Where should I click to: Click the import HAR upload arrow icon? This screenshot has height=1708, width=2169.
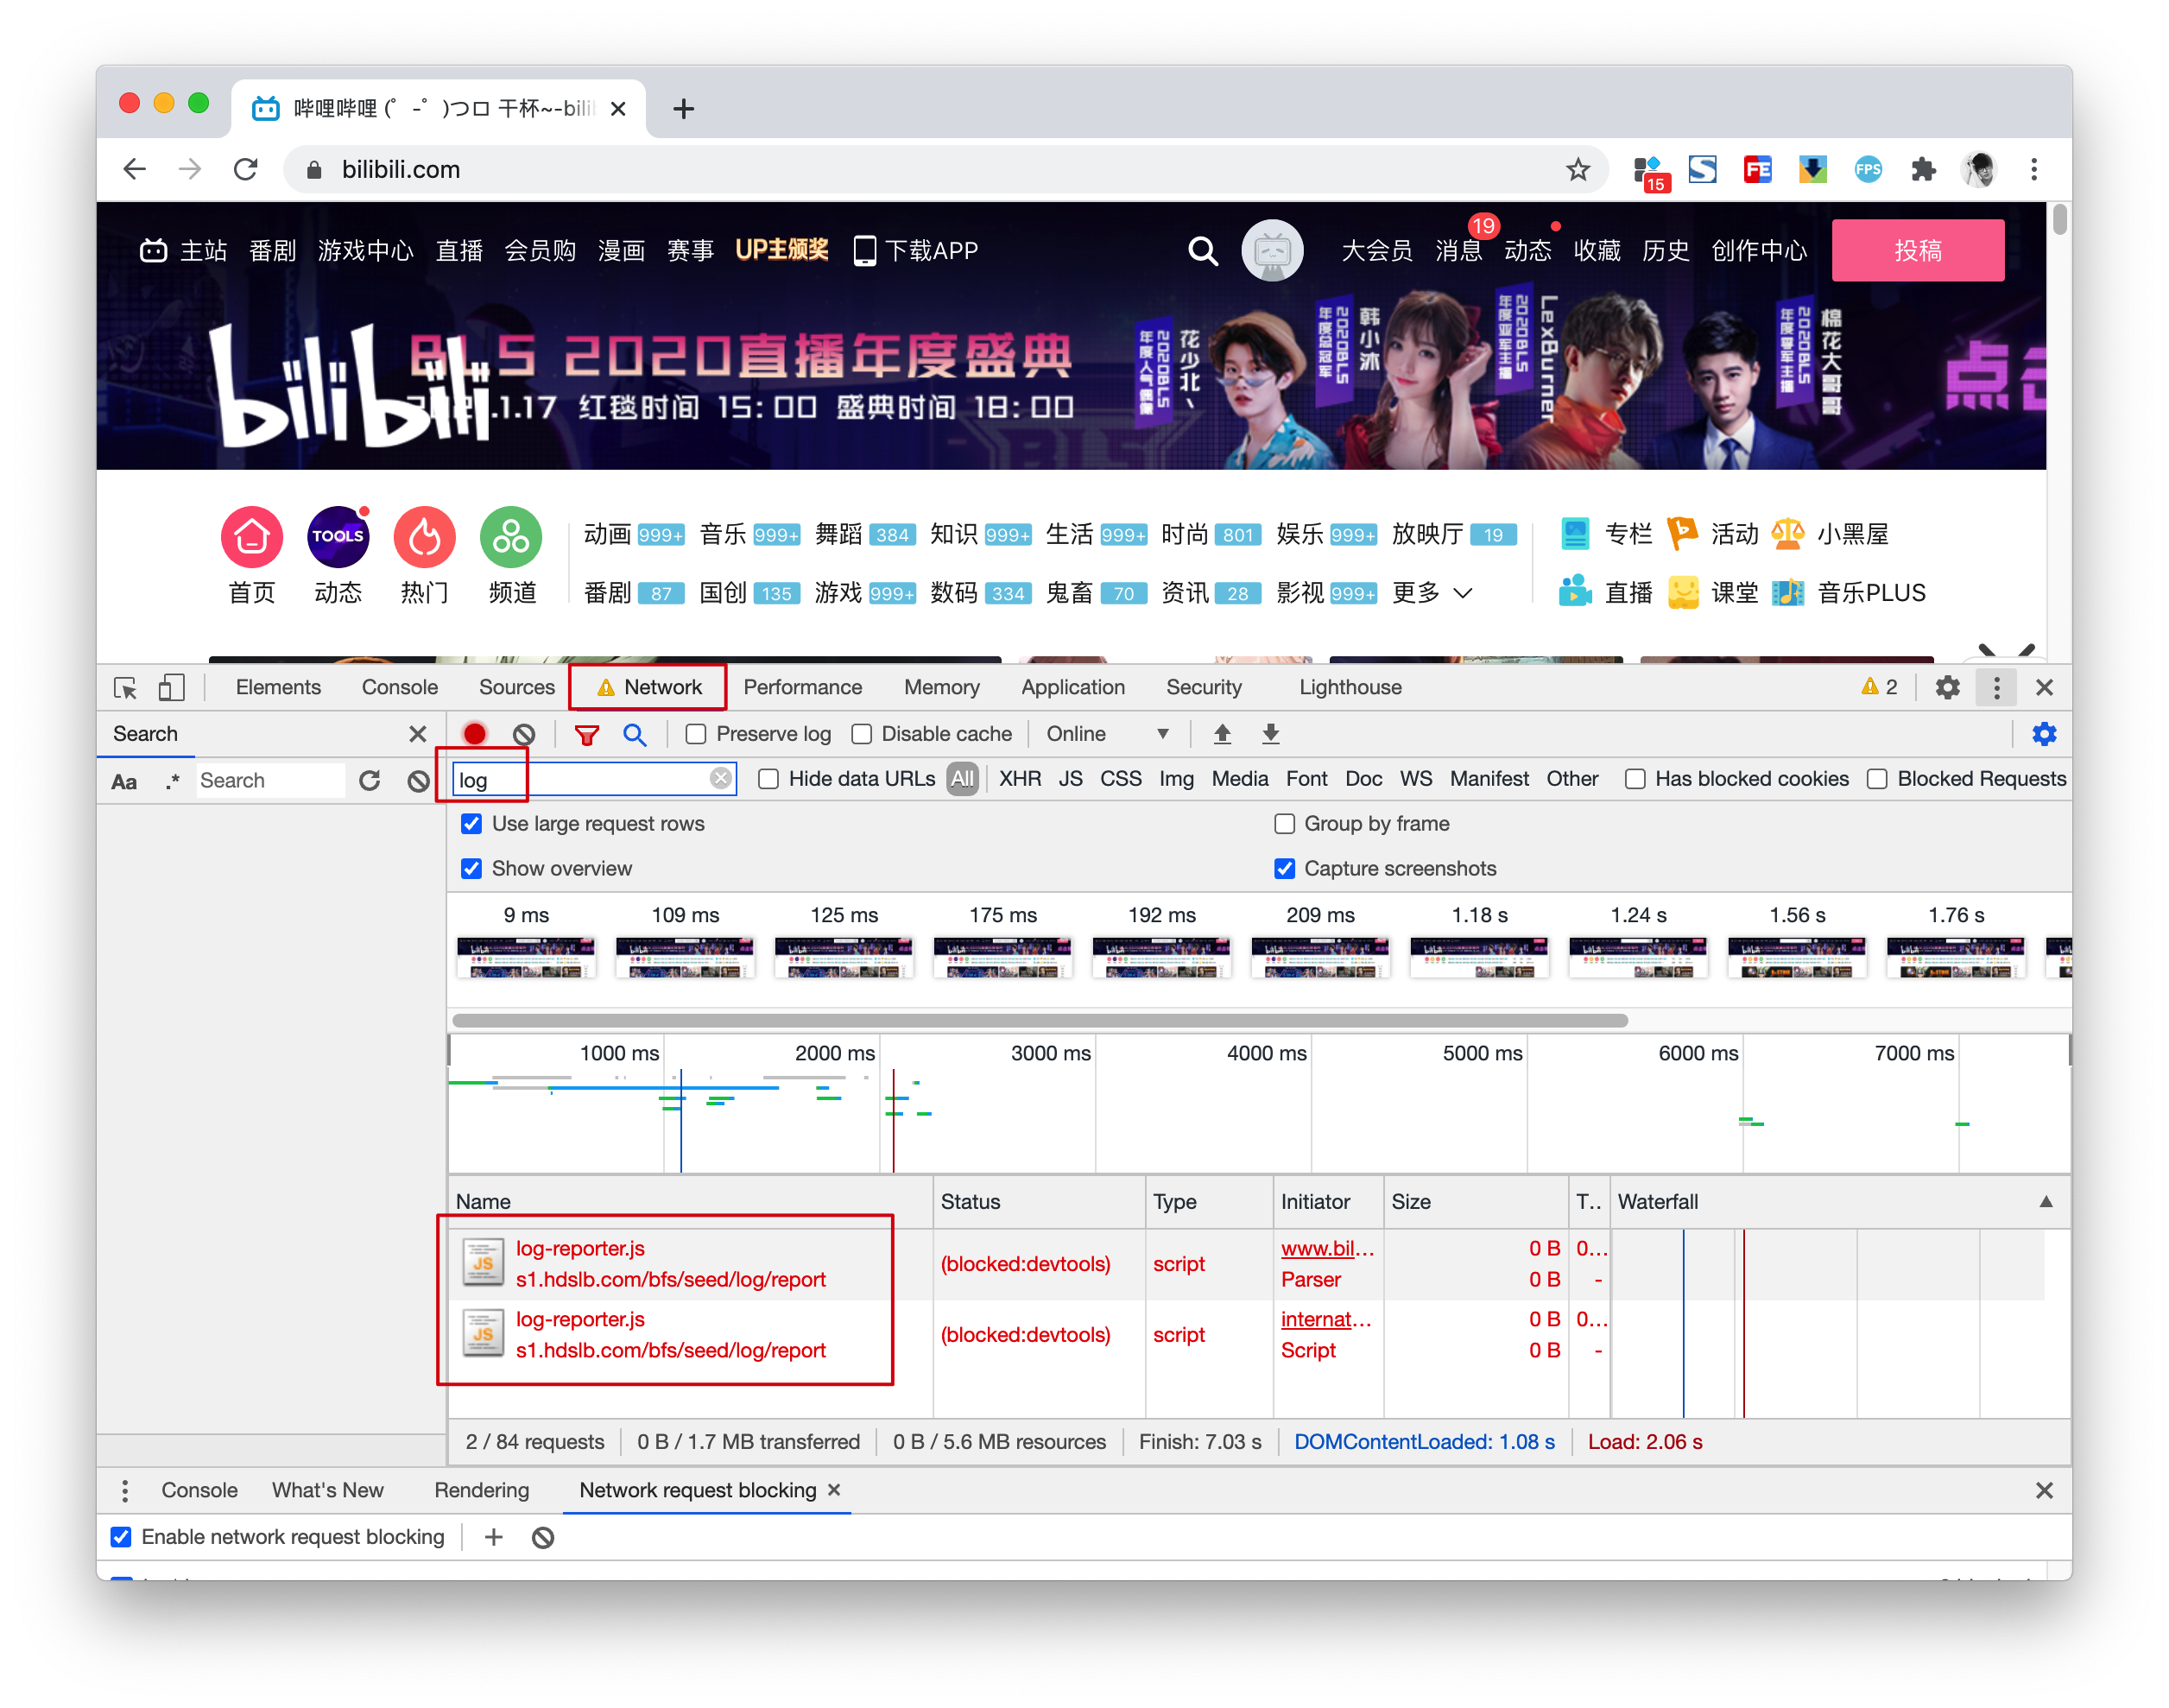pyautogui.click(x=1221, y=734)
